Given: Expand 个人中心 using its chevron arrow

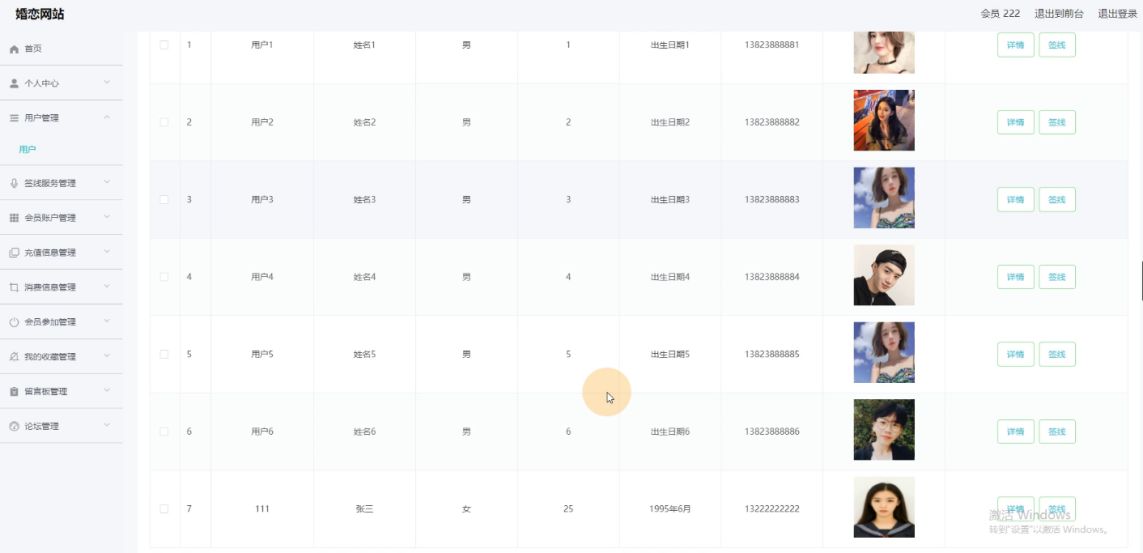Looking at the screenshot, I should [107, 82].
